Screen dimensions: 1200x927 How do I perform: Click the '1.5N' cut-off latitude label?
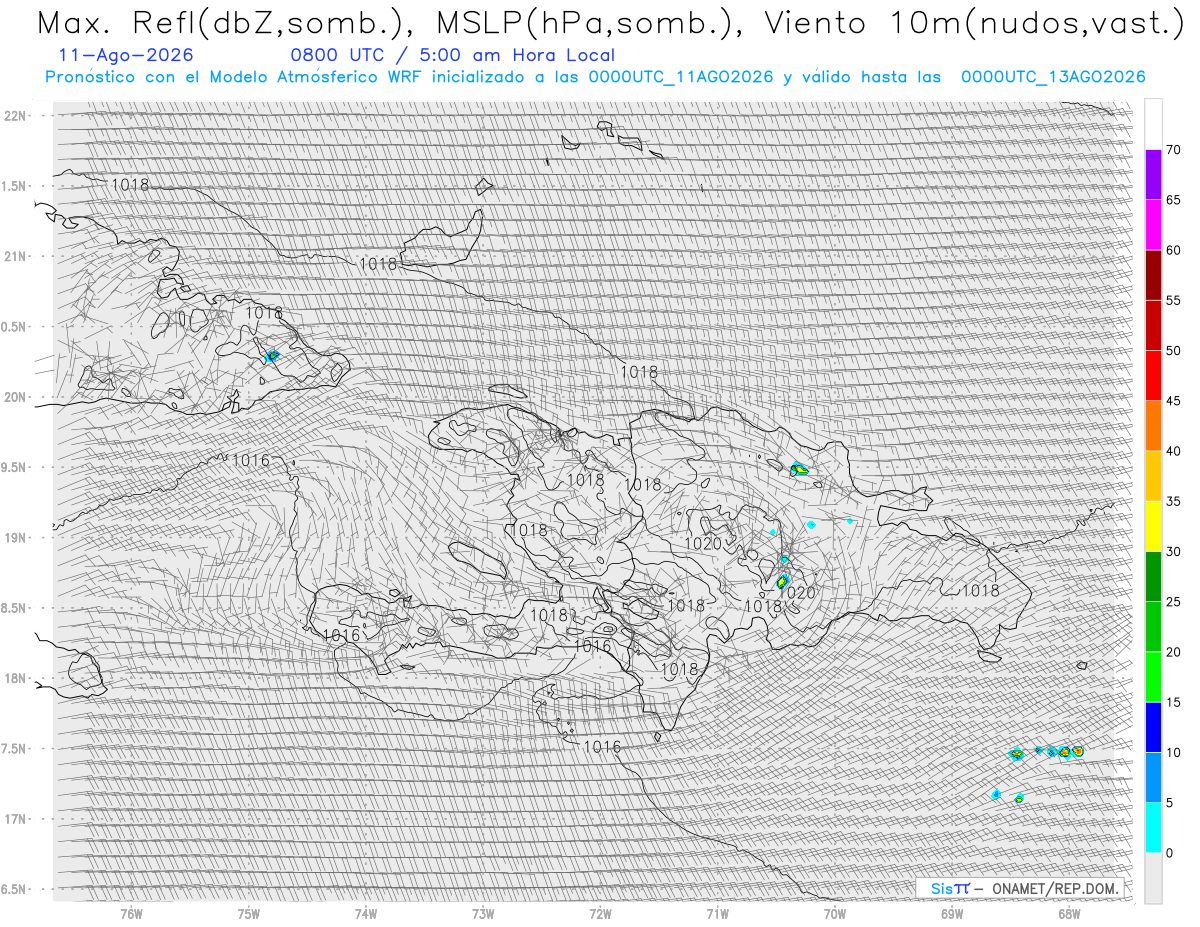click(14, 186)
